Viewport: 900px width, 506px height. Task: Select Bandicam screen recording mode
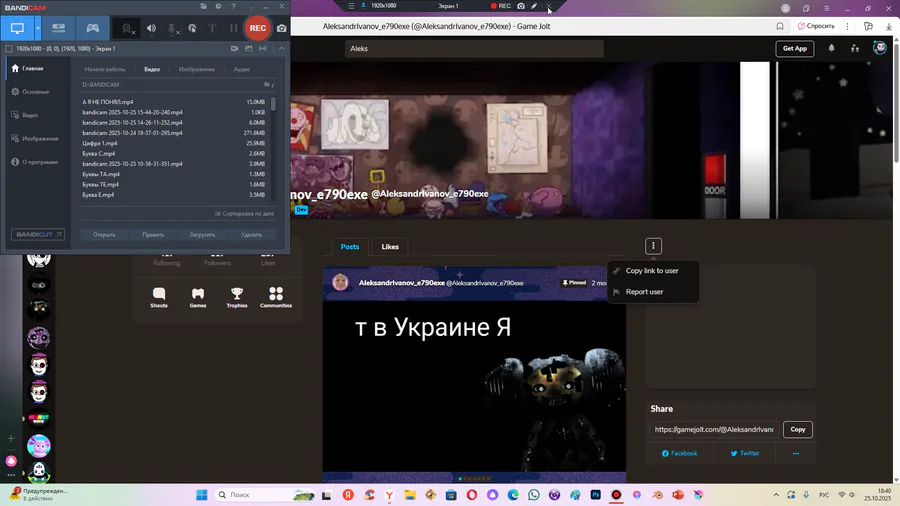[x=17, y=28]
